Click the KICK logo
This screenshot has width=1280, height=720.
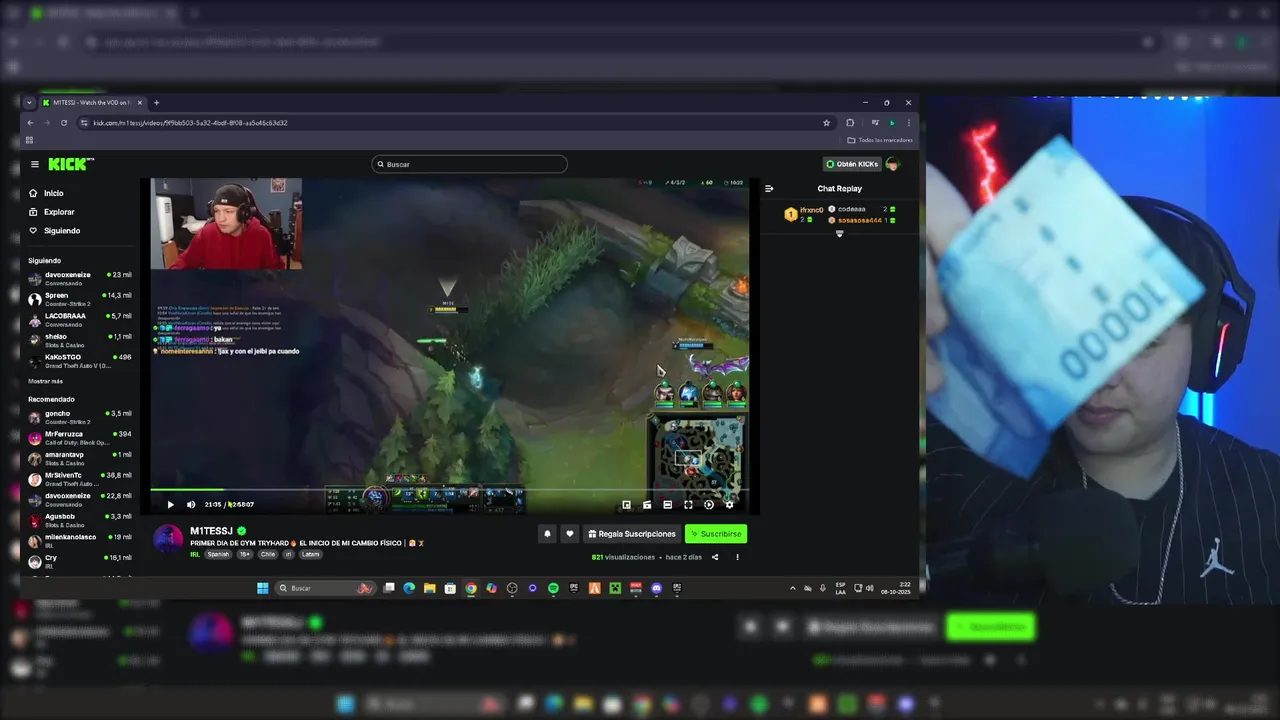[x=70, y=164]
